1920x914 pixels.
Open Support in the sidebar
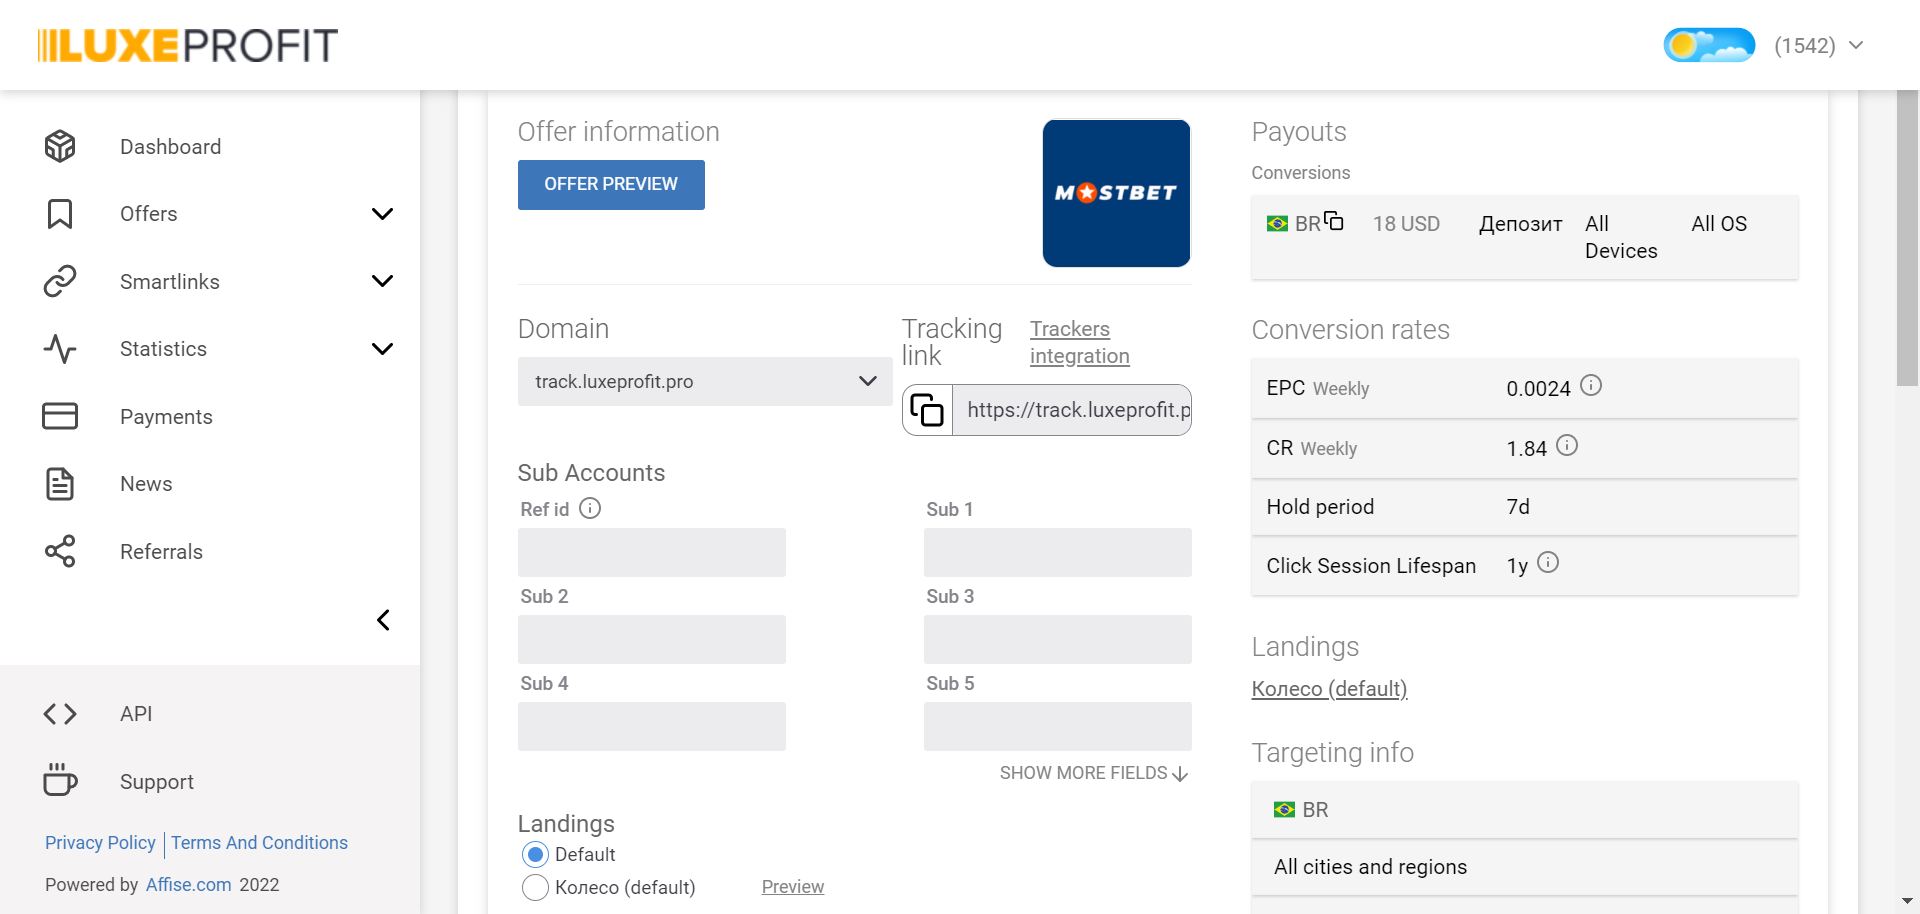(157, 782)
